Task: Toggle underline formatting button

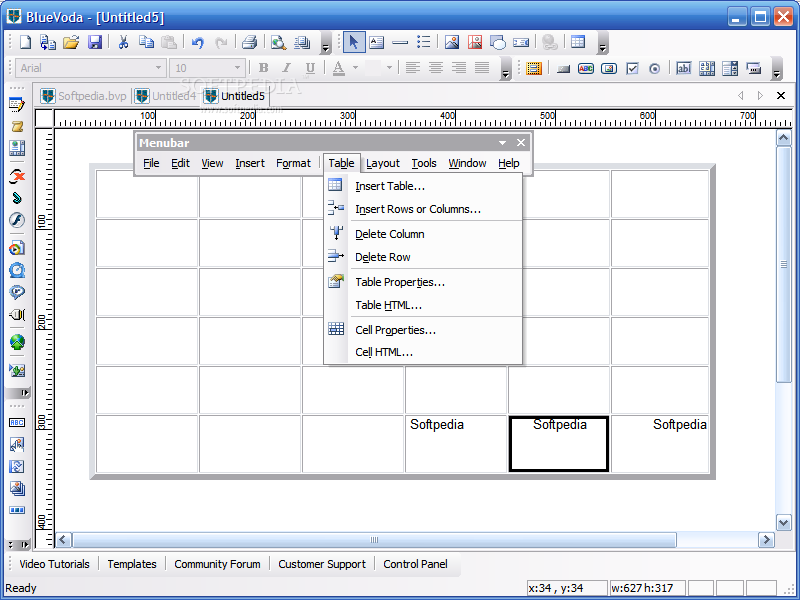Action: 310,68
